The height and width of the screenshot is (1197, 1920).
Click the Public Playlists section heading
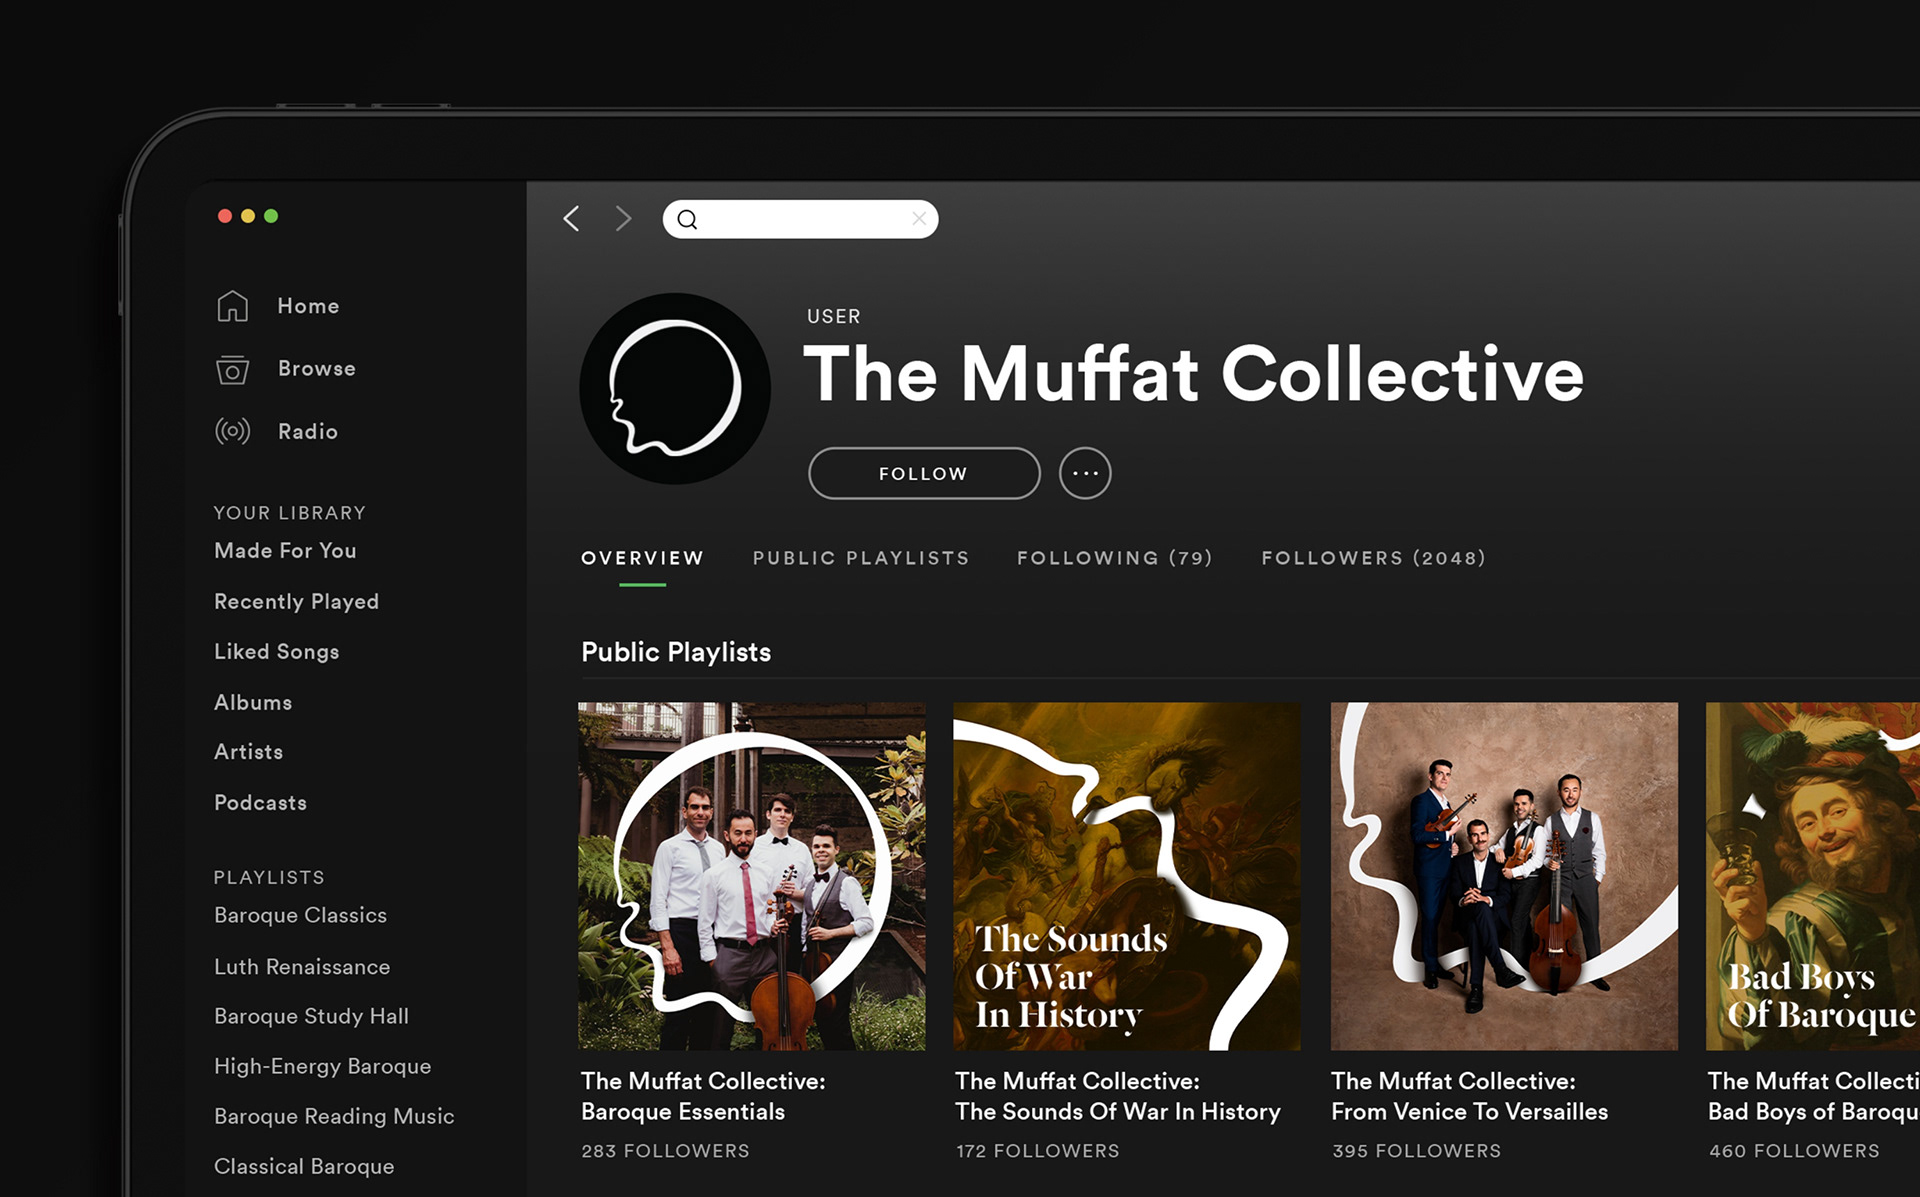pos(676,653)
